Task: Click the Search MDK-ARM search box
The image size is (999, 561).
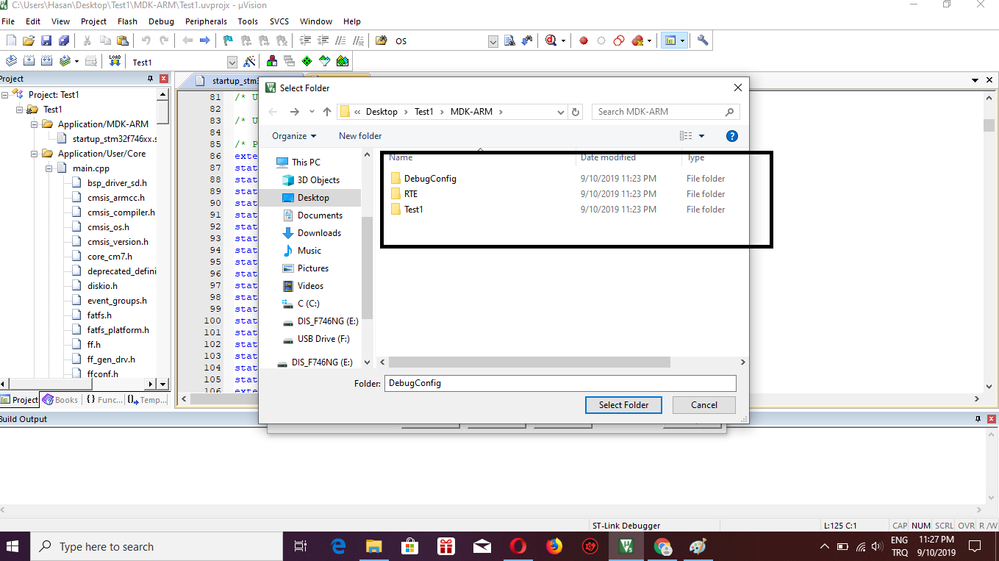Action: (664, 111)
